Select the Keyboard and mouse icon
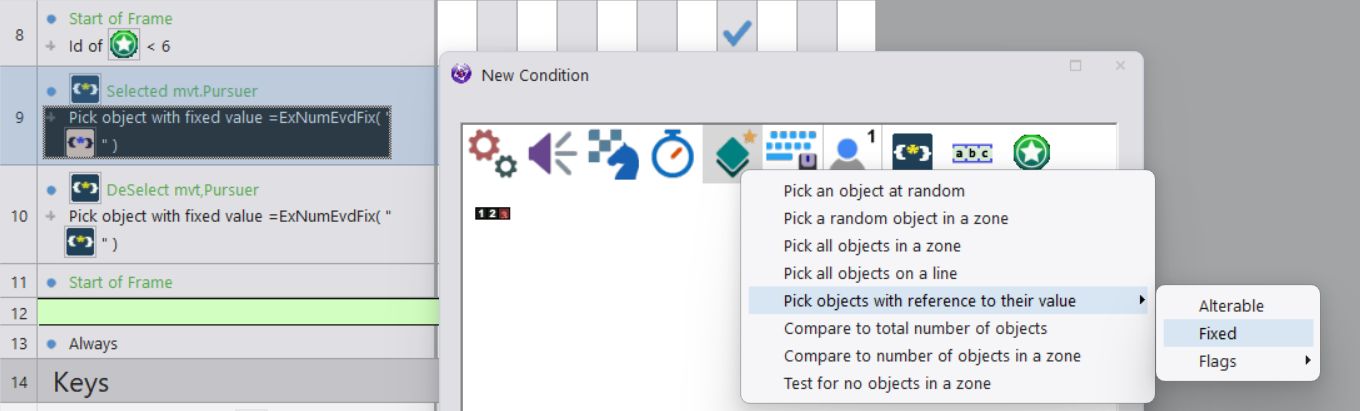The width and height of the screenshot is (1360, 411). tap(792, 150)
